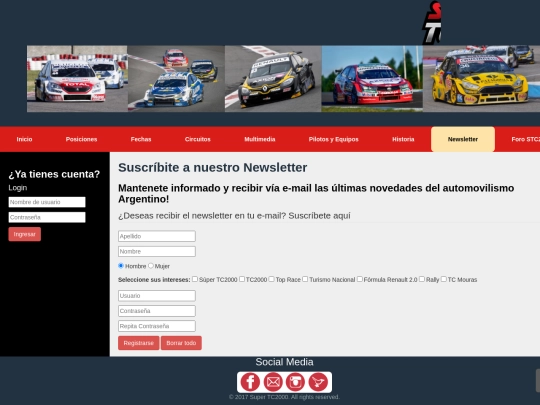Select the Hombre radio button
Image resolution: width=540 pixels, height=405 pixels.
click(x=121, y=266)
